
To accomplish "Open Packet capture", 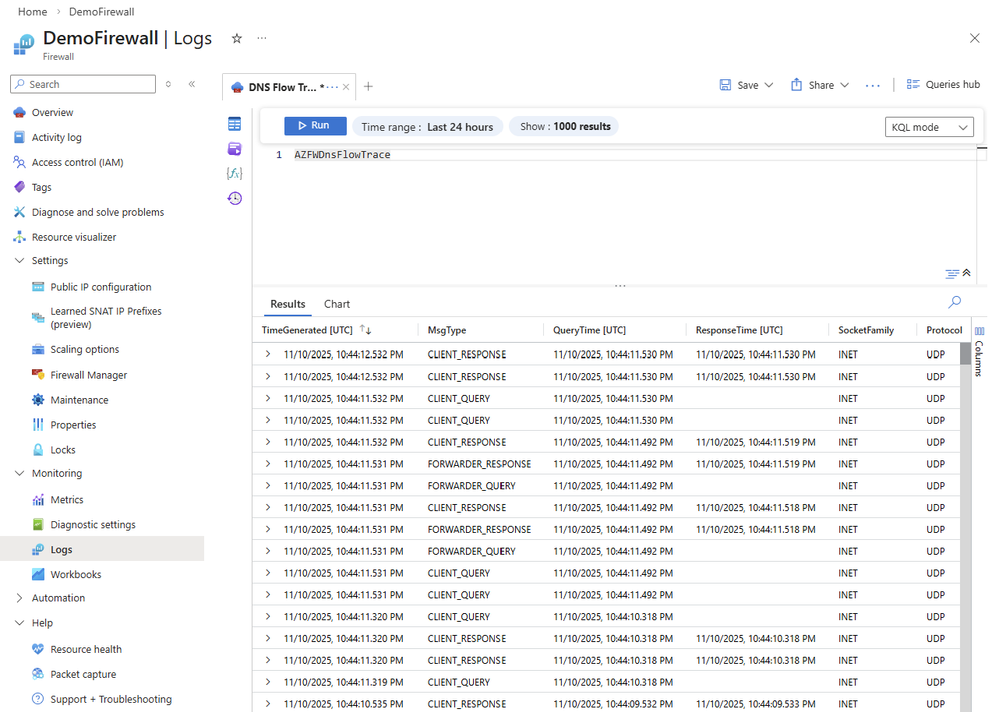I will click(x=83, y=674).
